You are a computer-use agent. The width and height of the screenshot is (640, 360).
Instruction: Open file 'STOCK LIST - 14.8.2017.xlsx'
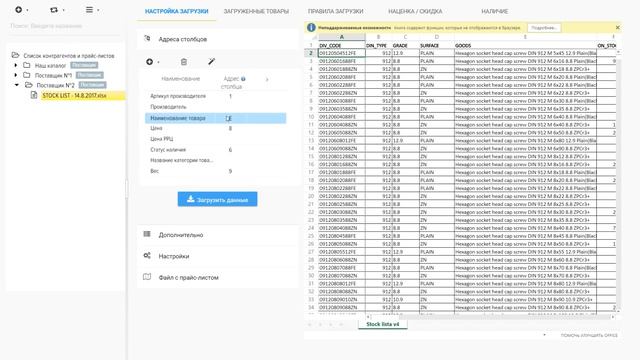[x=75, y=96]
